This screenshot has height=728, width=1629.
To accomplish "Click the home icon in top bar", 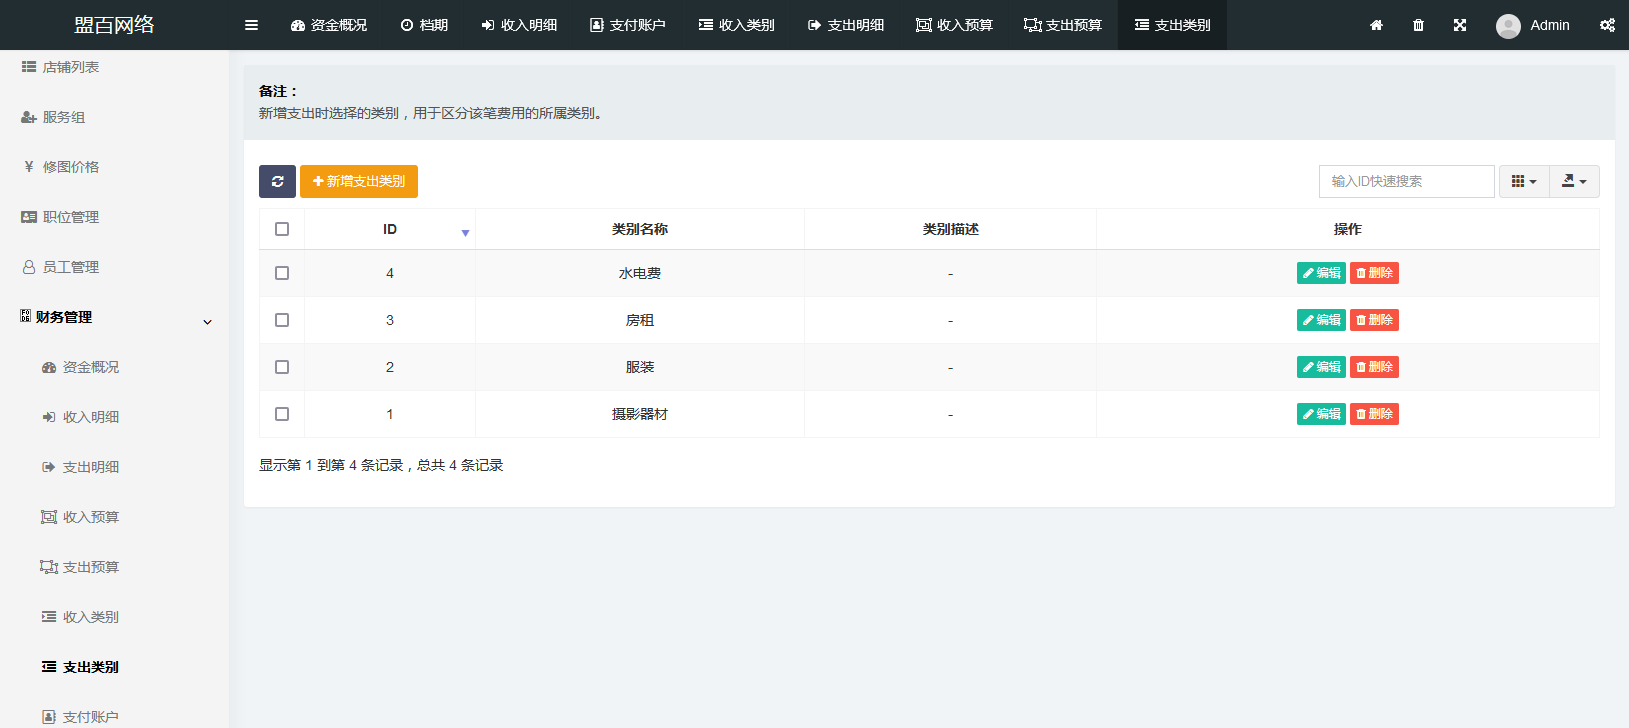I will point(1376,25).
